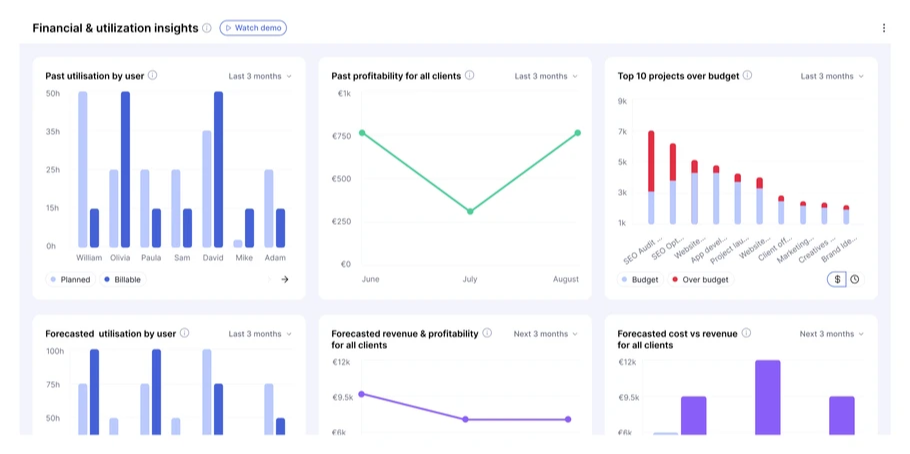
Task: Click the Watch demo button
Action: [x=253, y=28]
